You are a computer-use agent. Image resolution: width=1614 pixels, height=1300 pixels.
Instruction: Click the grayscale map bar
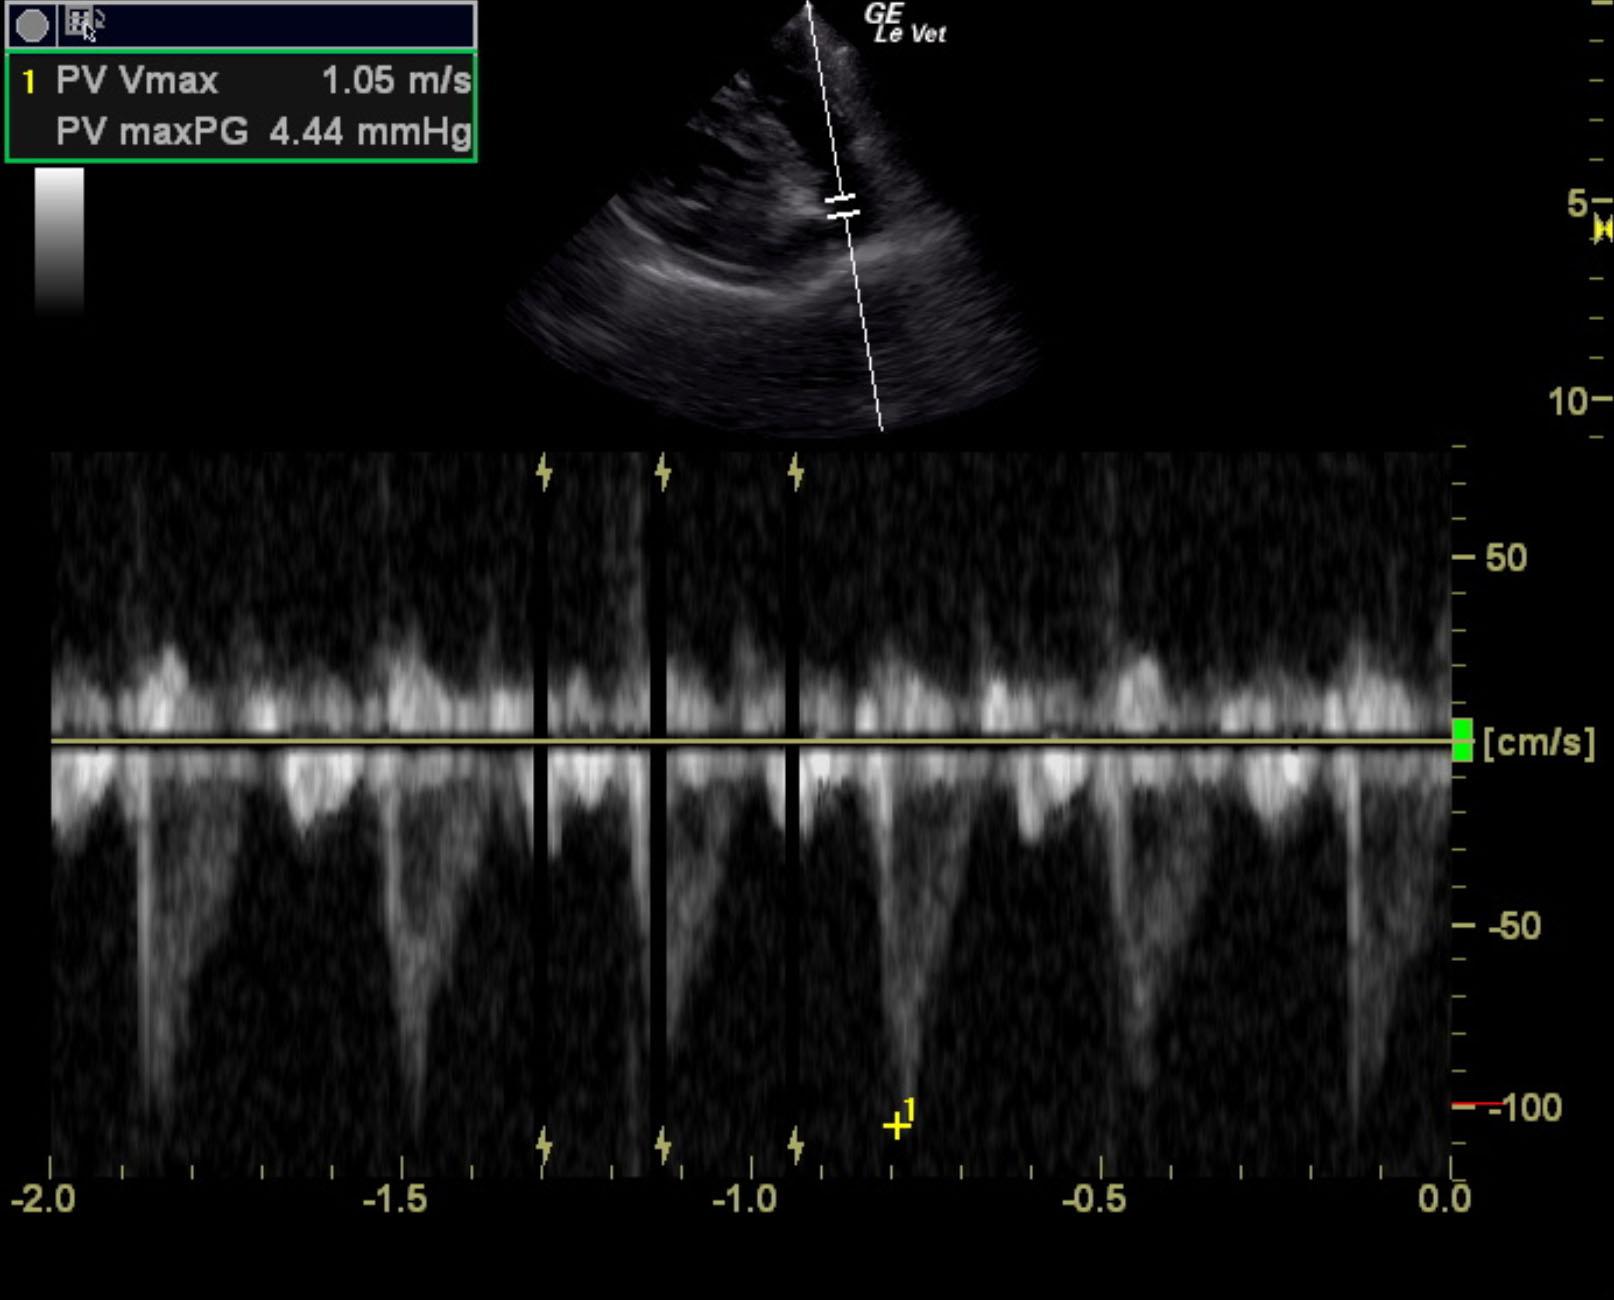coord(59,238)
